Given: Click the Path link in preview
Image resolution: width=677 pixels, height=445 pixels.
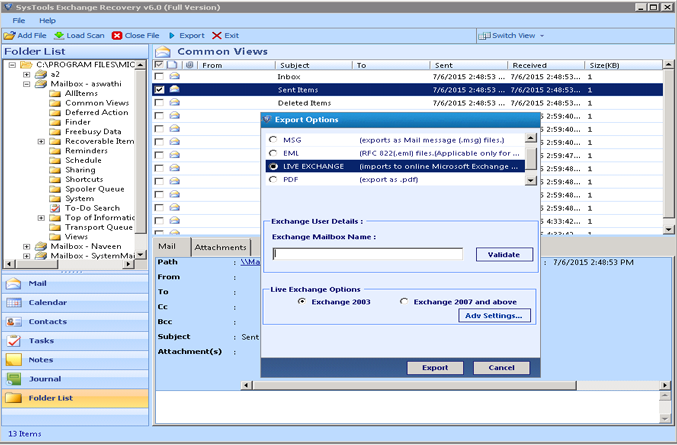Looking at the screenshot, I should 250,262.
